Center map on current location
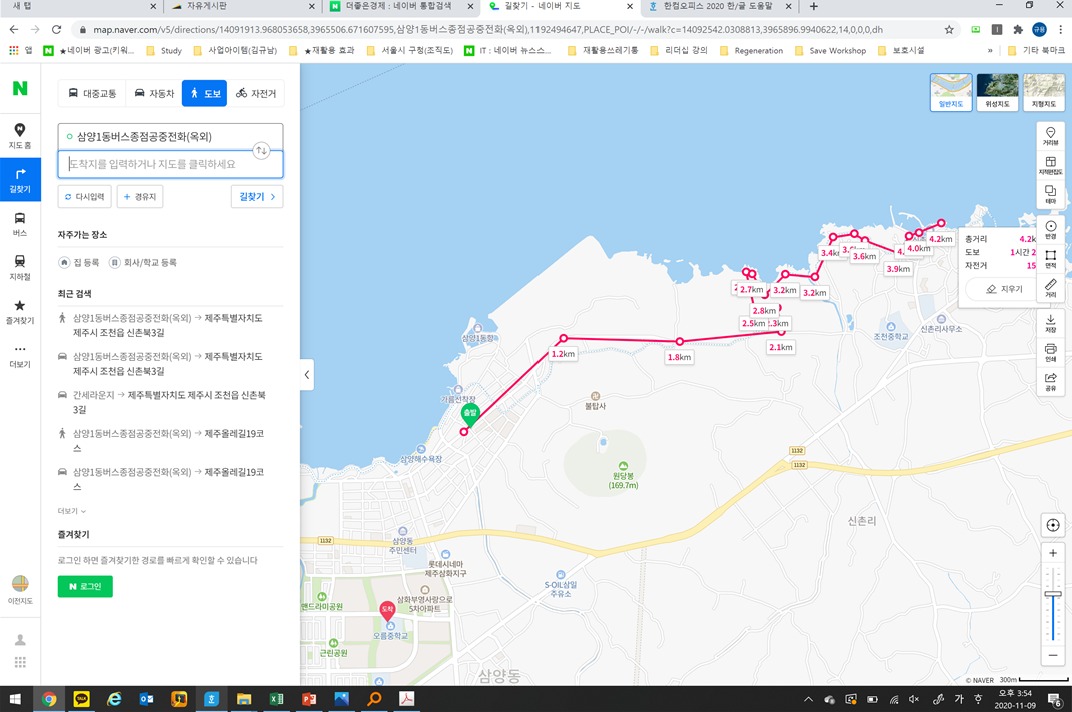 [1053, 525]
